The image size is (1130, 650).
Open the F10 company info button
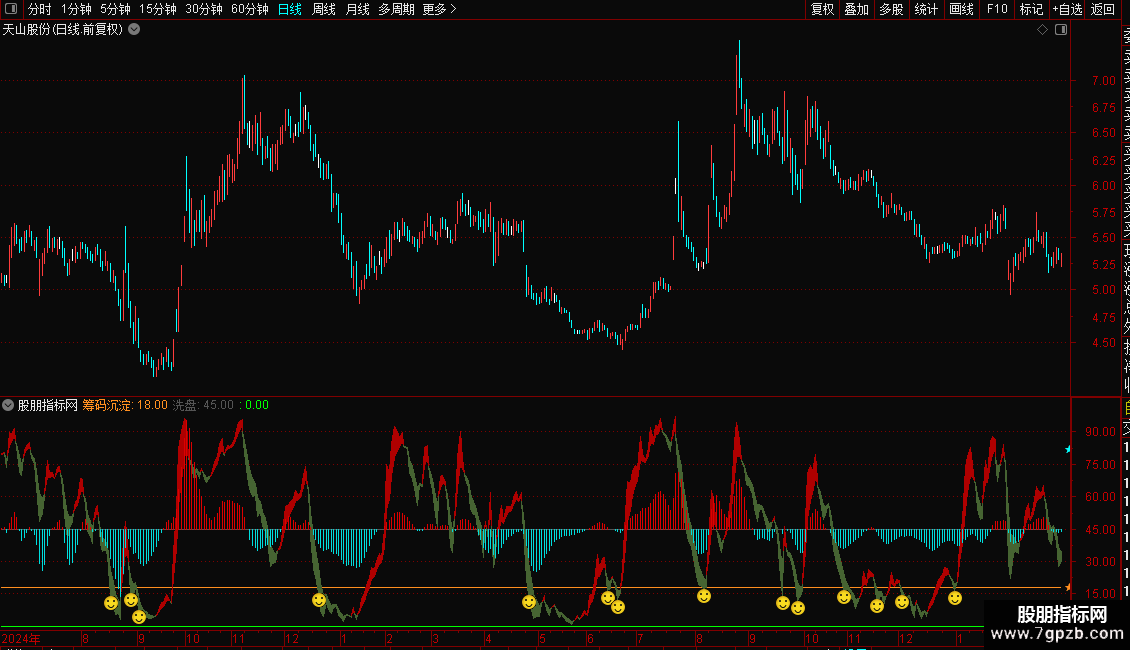[997, 9]
